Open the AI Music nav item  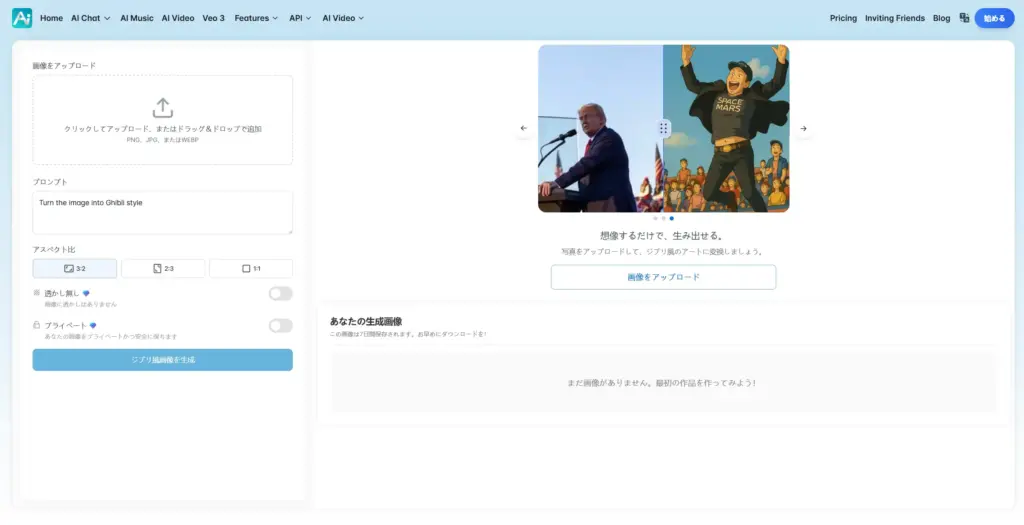tap(136, 18)
